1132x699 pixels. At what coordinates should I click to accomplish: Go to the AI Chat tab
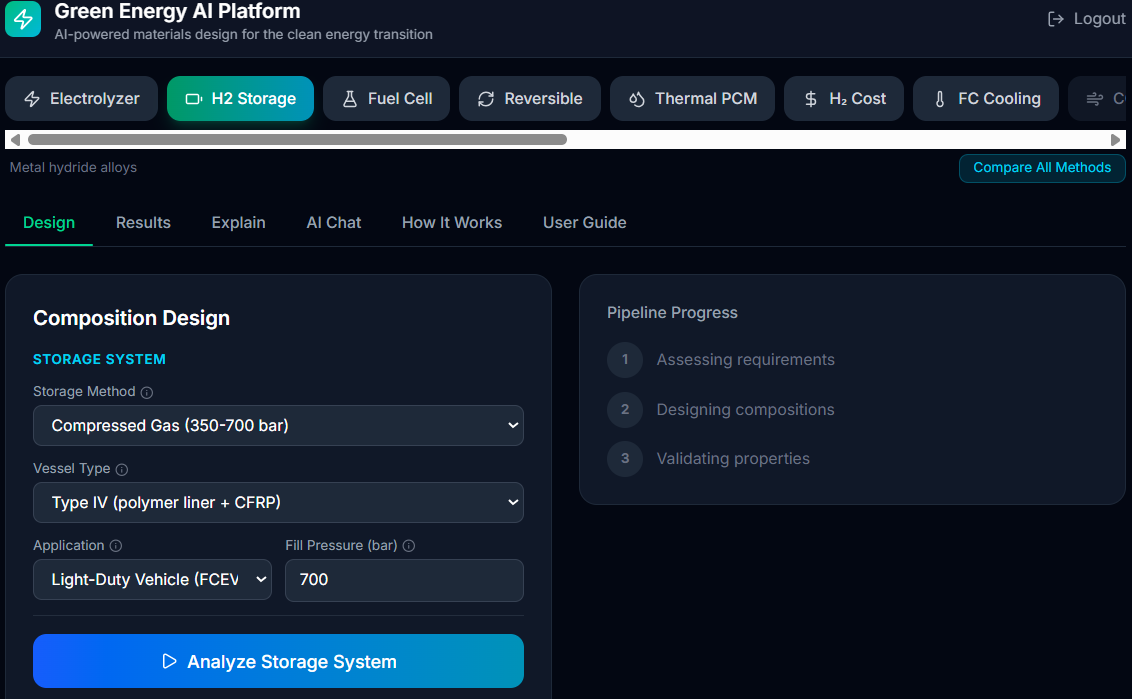point(334,223)
